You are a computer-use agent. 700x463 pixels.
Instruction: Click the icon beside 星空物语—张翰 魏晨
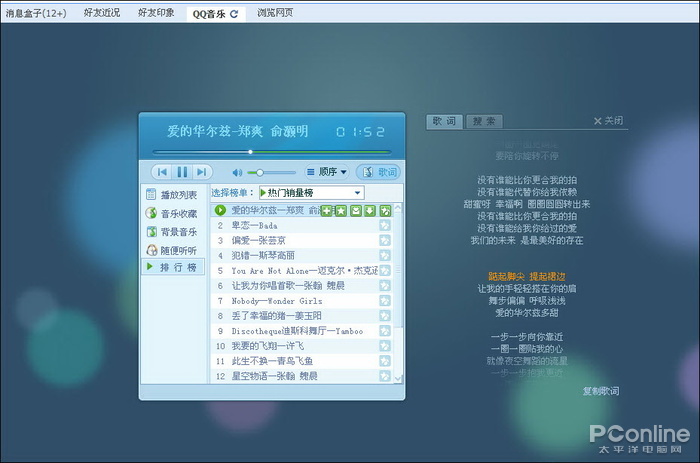pos(385,376)
